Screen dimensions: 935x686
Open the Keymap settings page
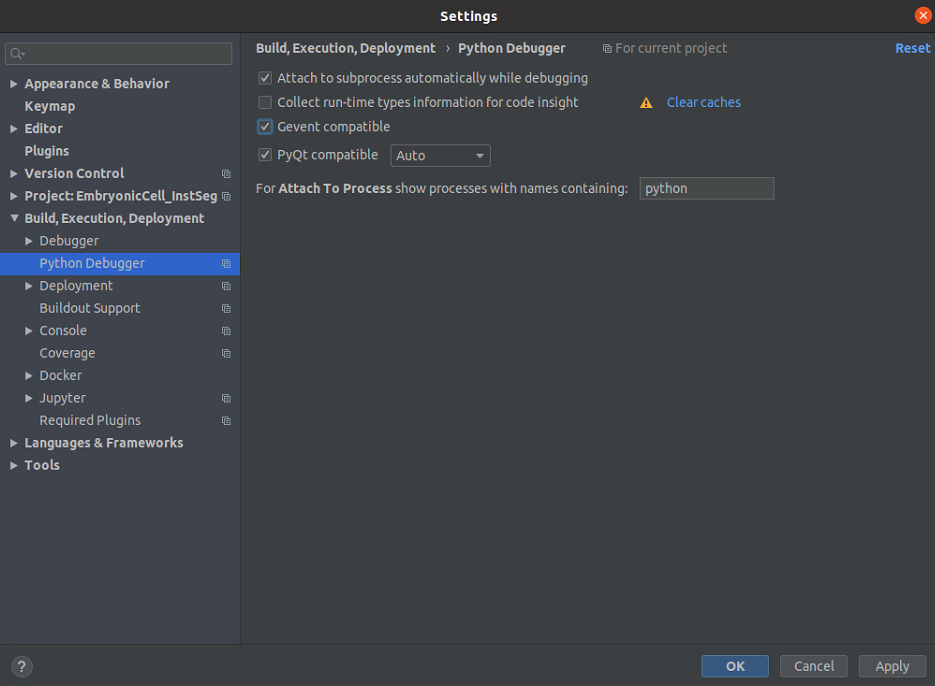point(50,106)
